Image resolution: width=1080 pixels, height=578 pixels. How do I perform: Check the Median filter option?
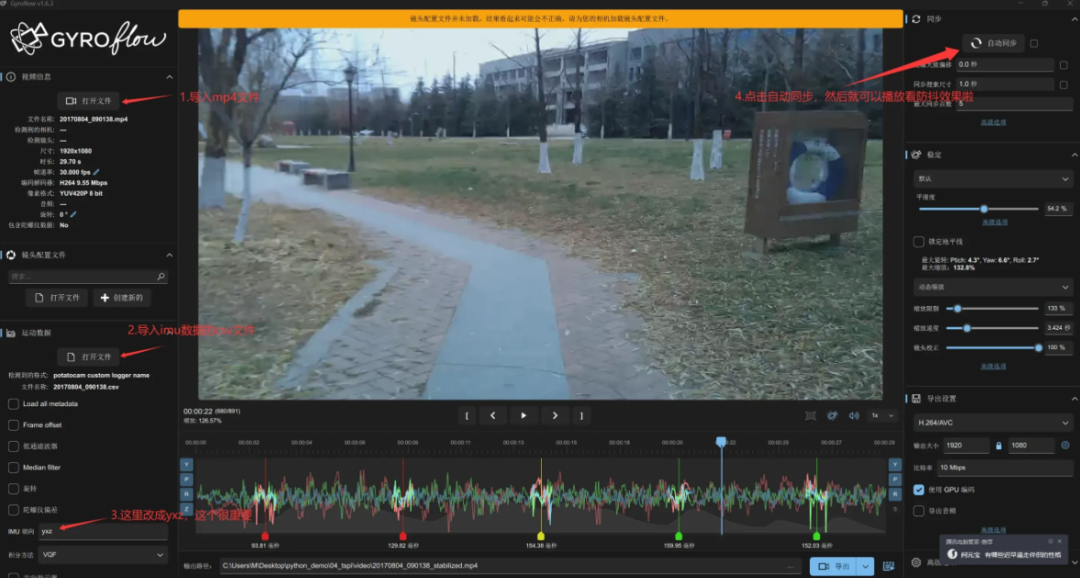pyautogui.click(x=14, y=467)
